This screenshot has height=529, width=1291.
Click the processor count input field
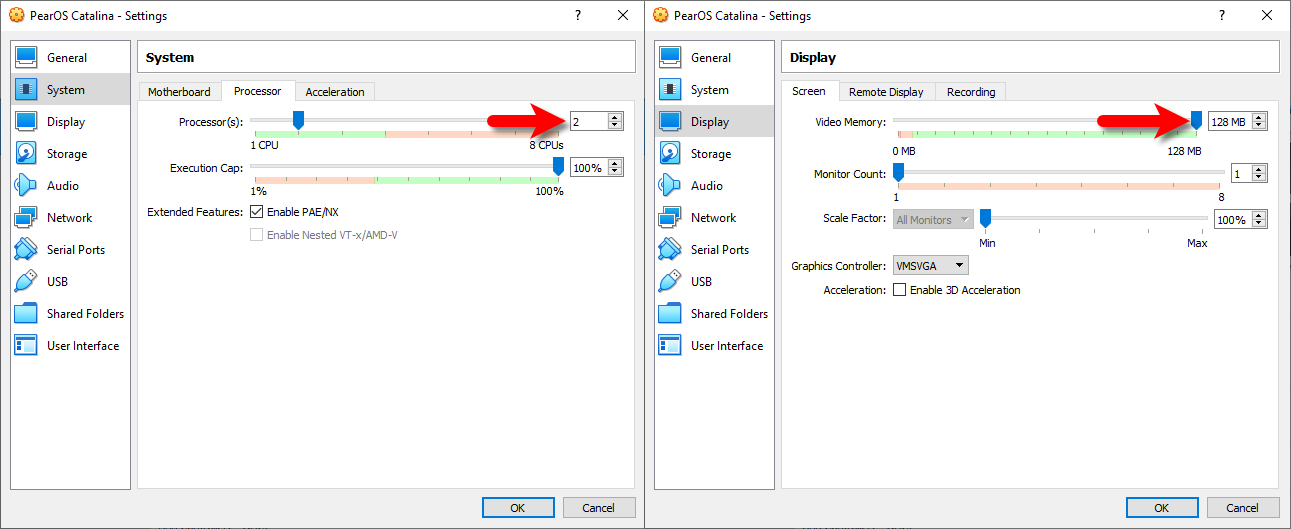tap(589, 122)
